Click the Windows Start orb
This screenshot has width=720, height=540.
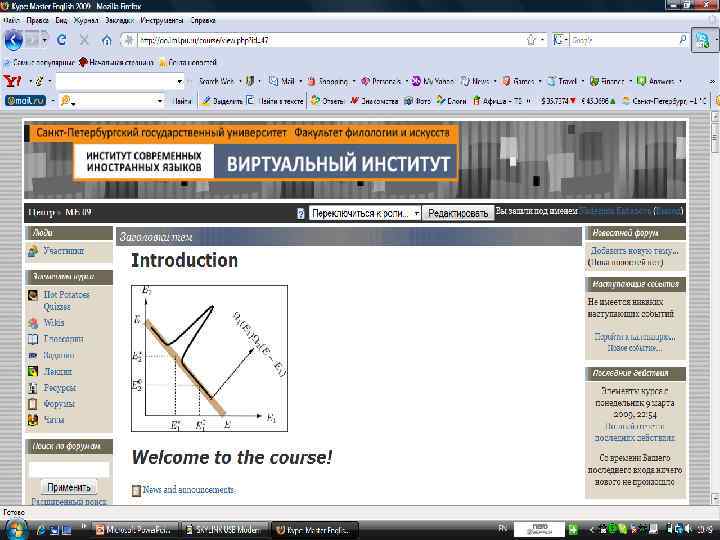point(16,530)
